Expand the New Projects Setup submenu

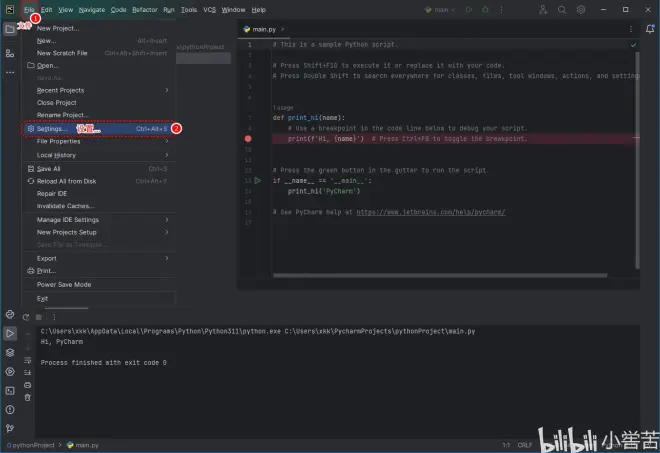point(100,232)
